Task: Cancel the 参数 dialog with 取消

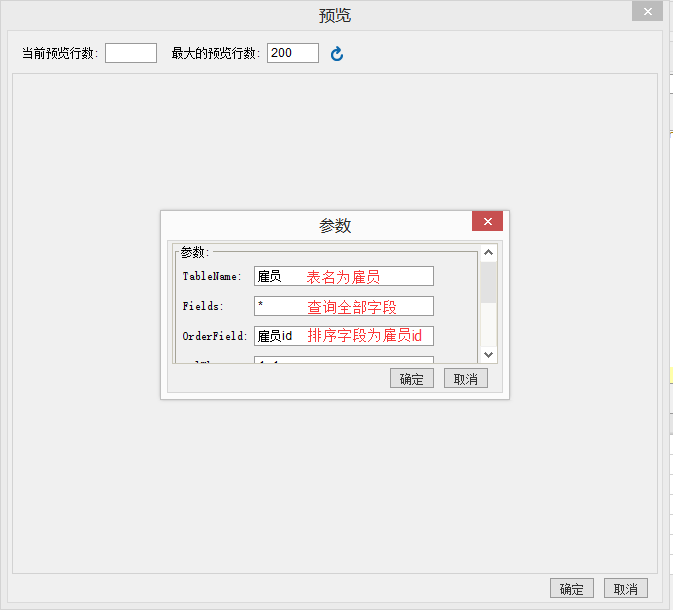Action: [466, 378]
